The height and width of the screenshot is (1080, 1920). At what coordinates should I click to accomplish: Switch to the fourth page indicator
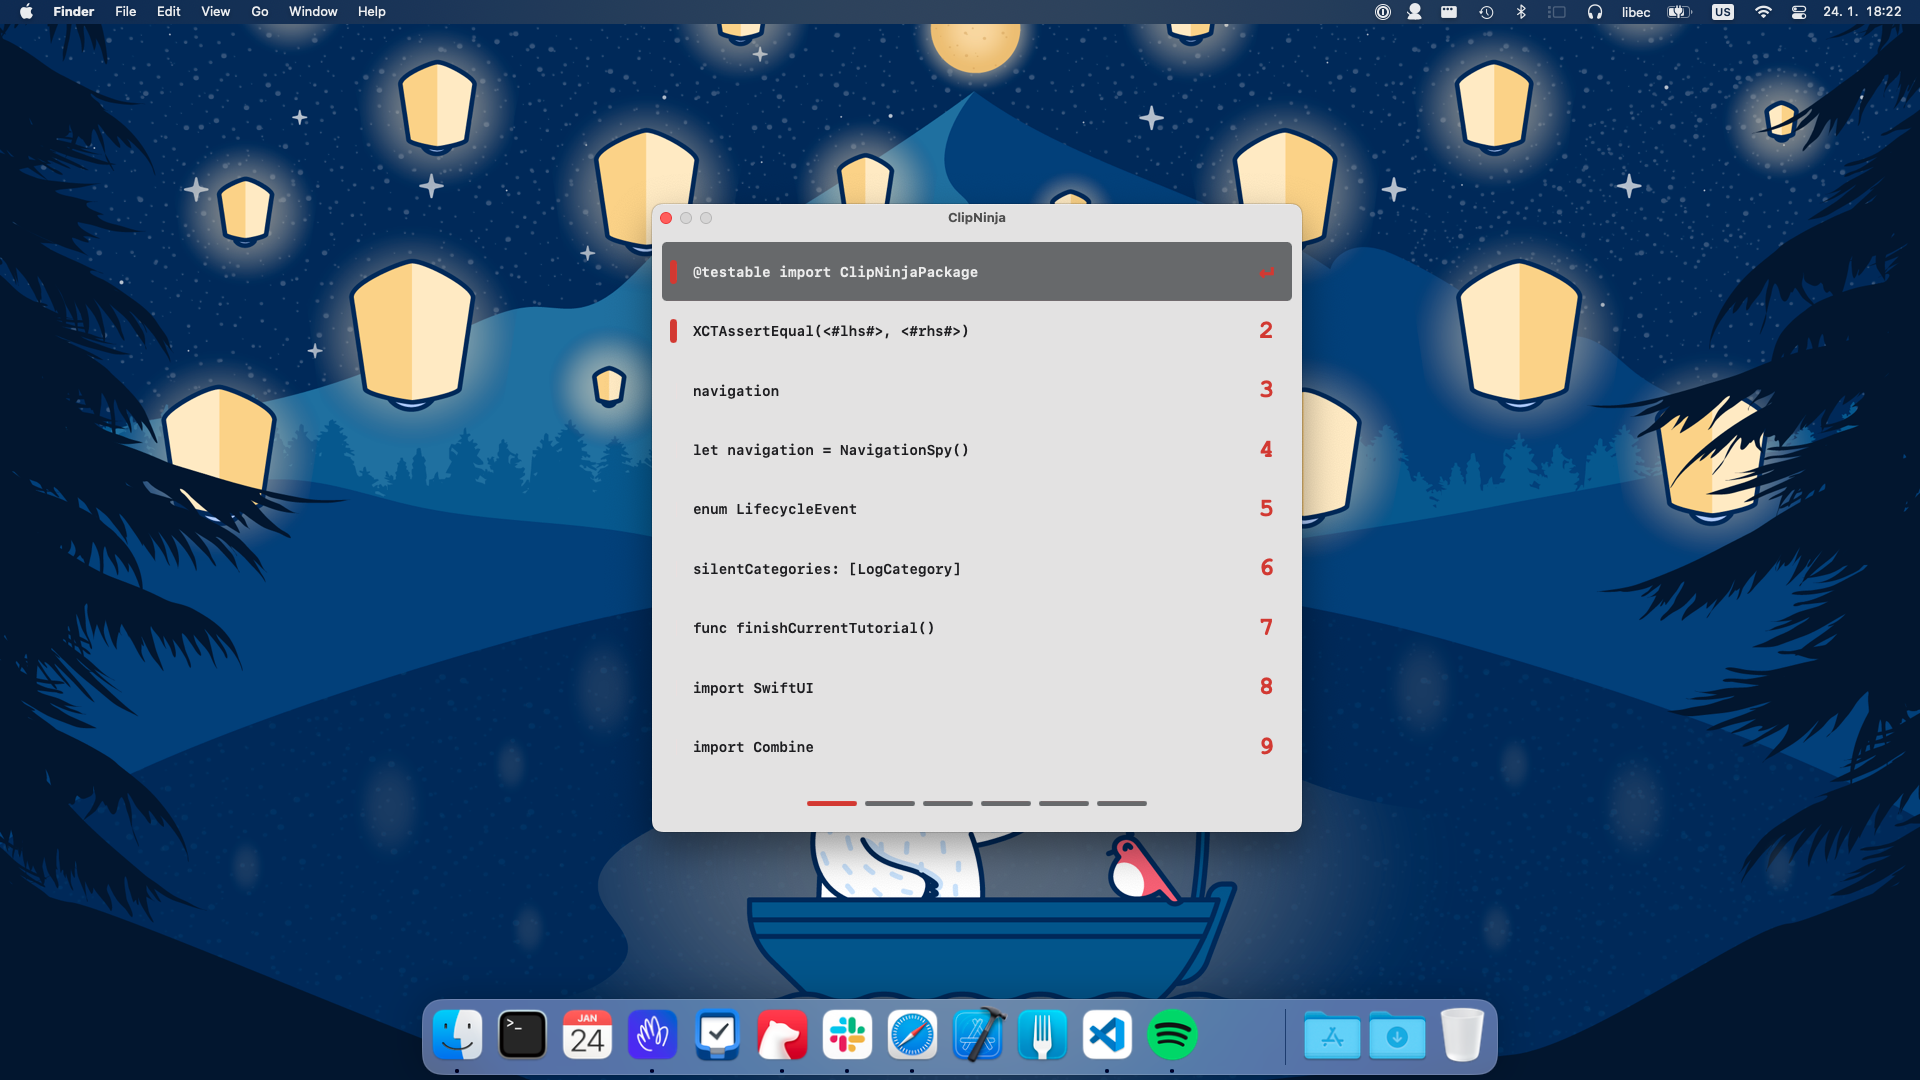(1006, 803)
